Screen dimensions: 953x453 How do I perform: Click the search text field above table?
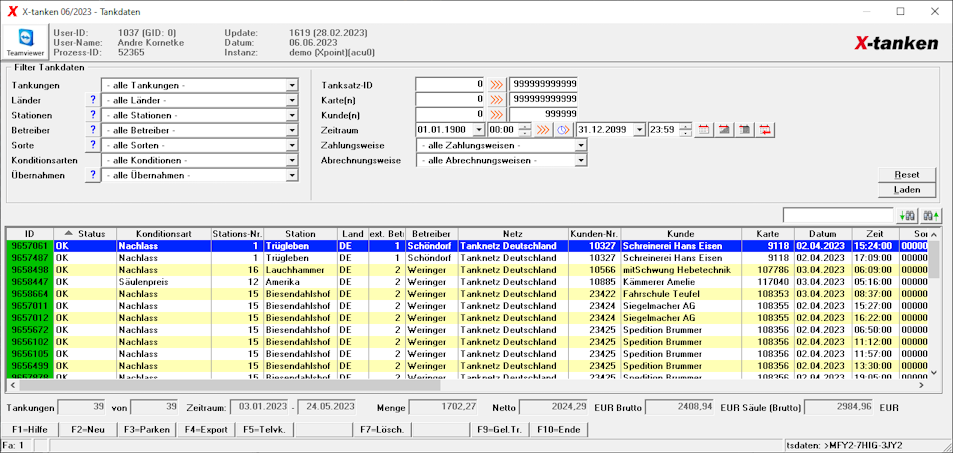(839, 215)
